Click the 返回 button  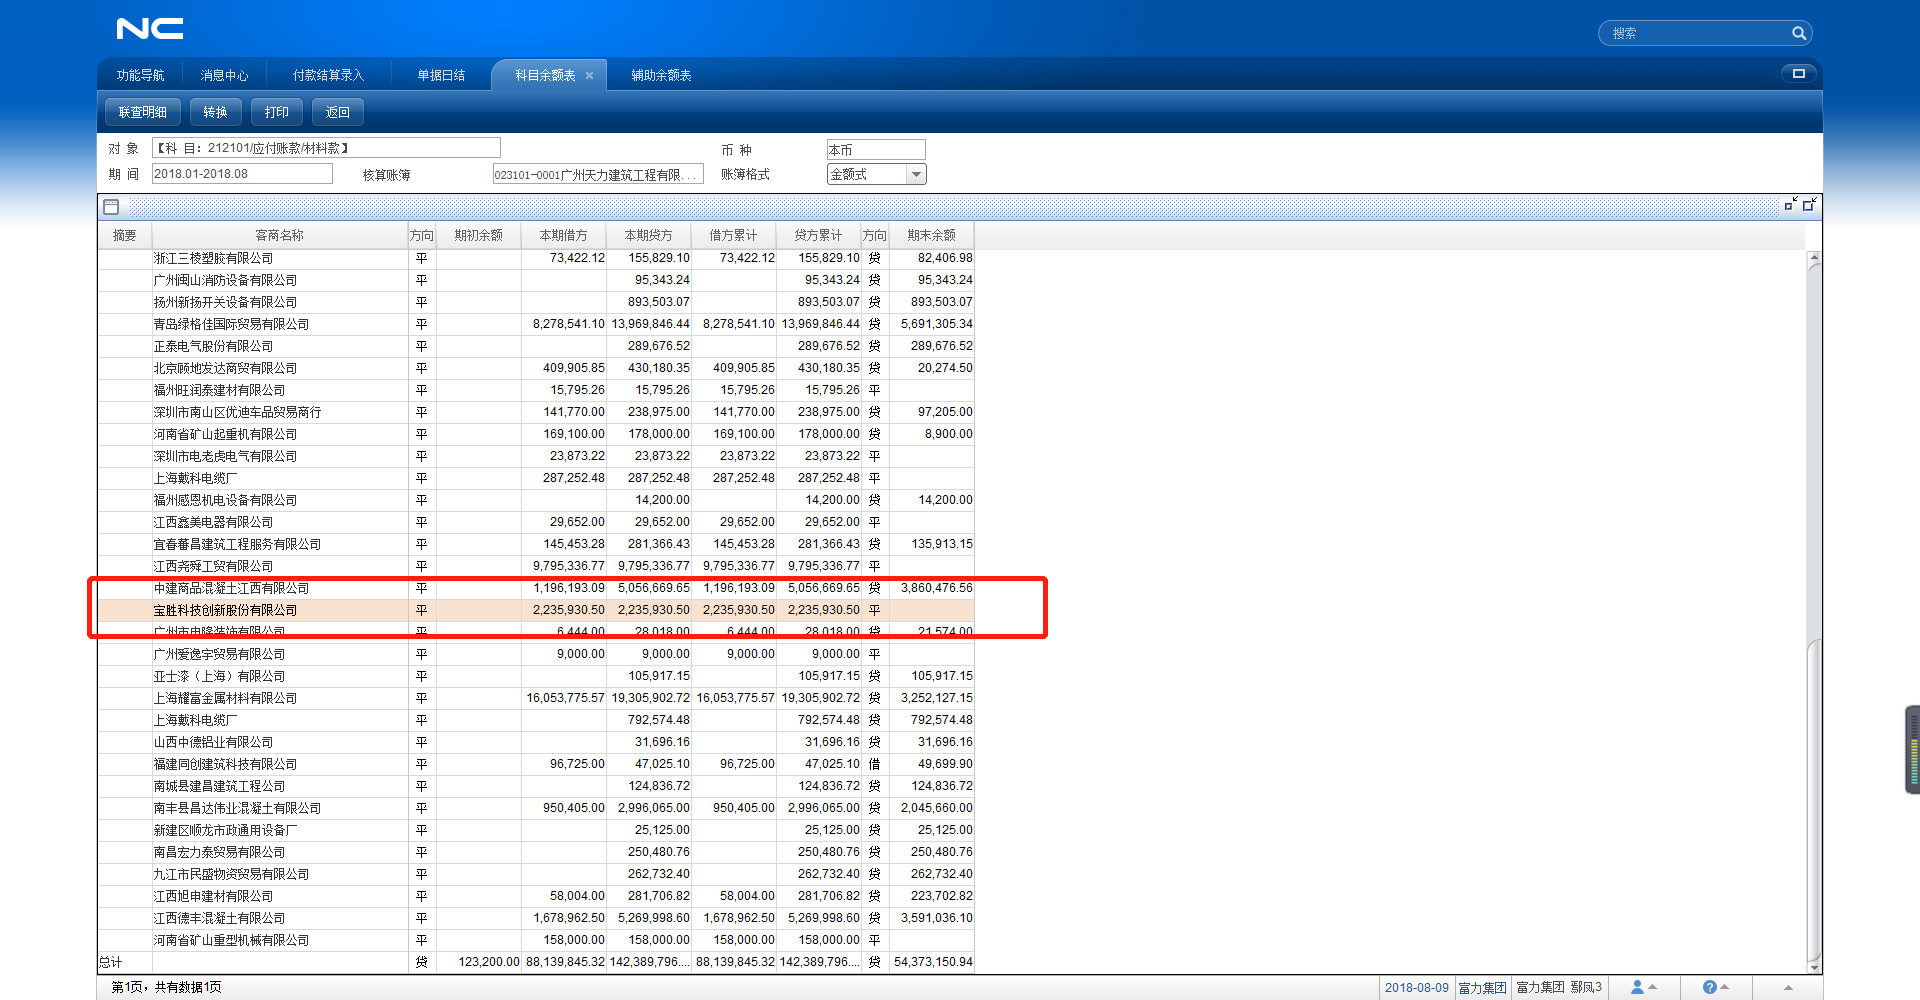(337, 112)
